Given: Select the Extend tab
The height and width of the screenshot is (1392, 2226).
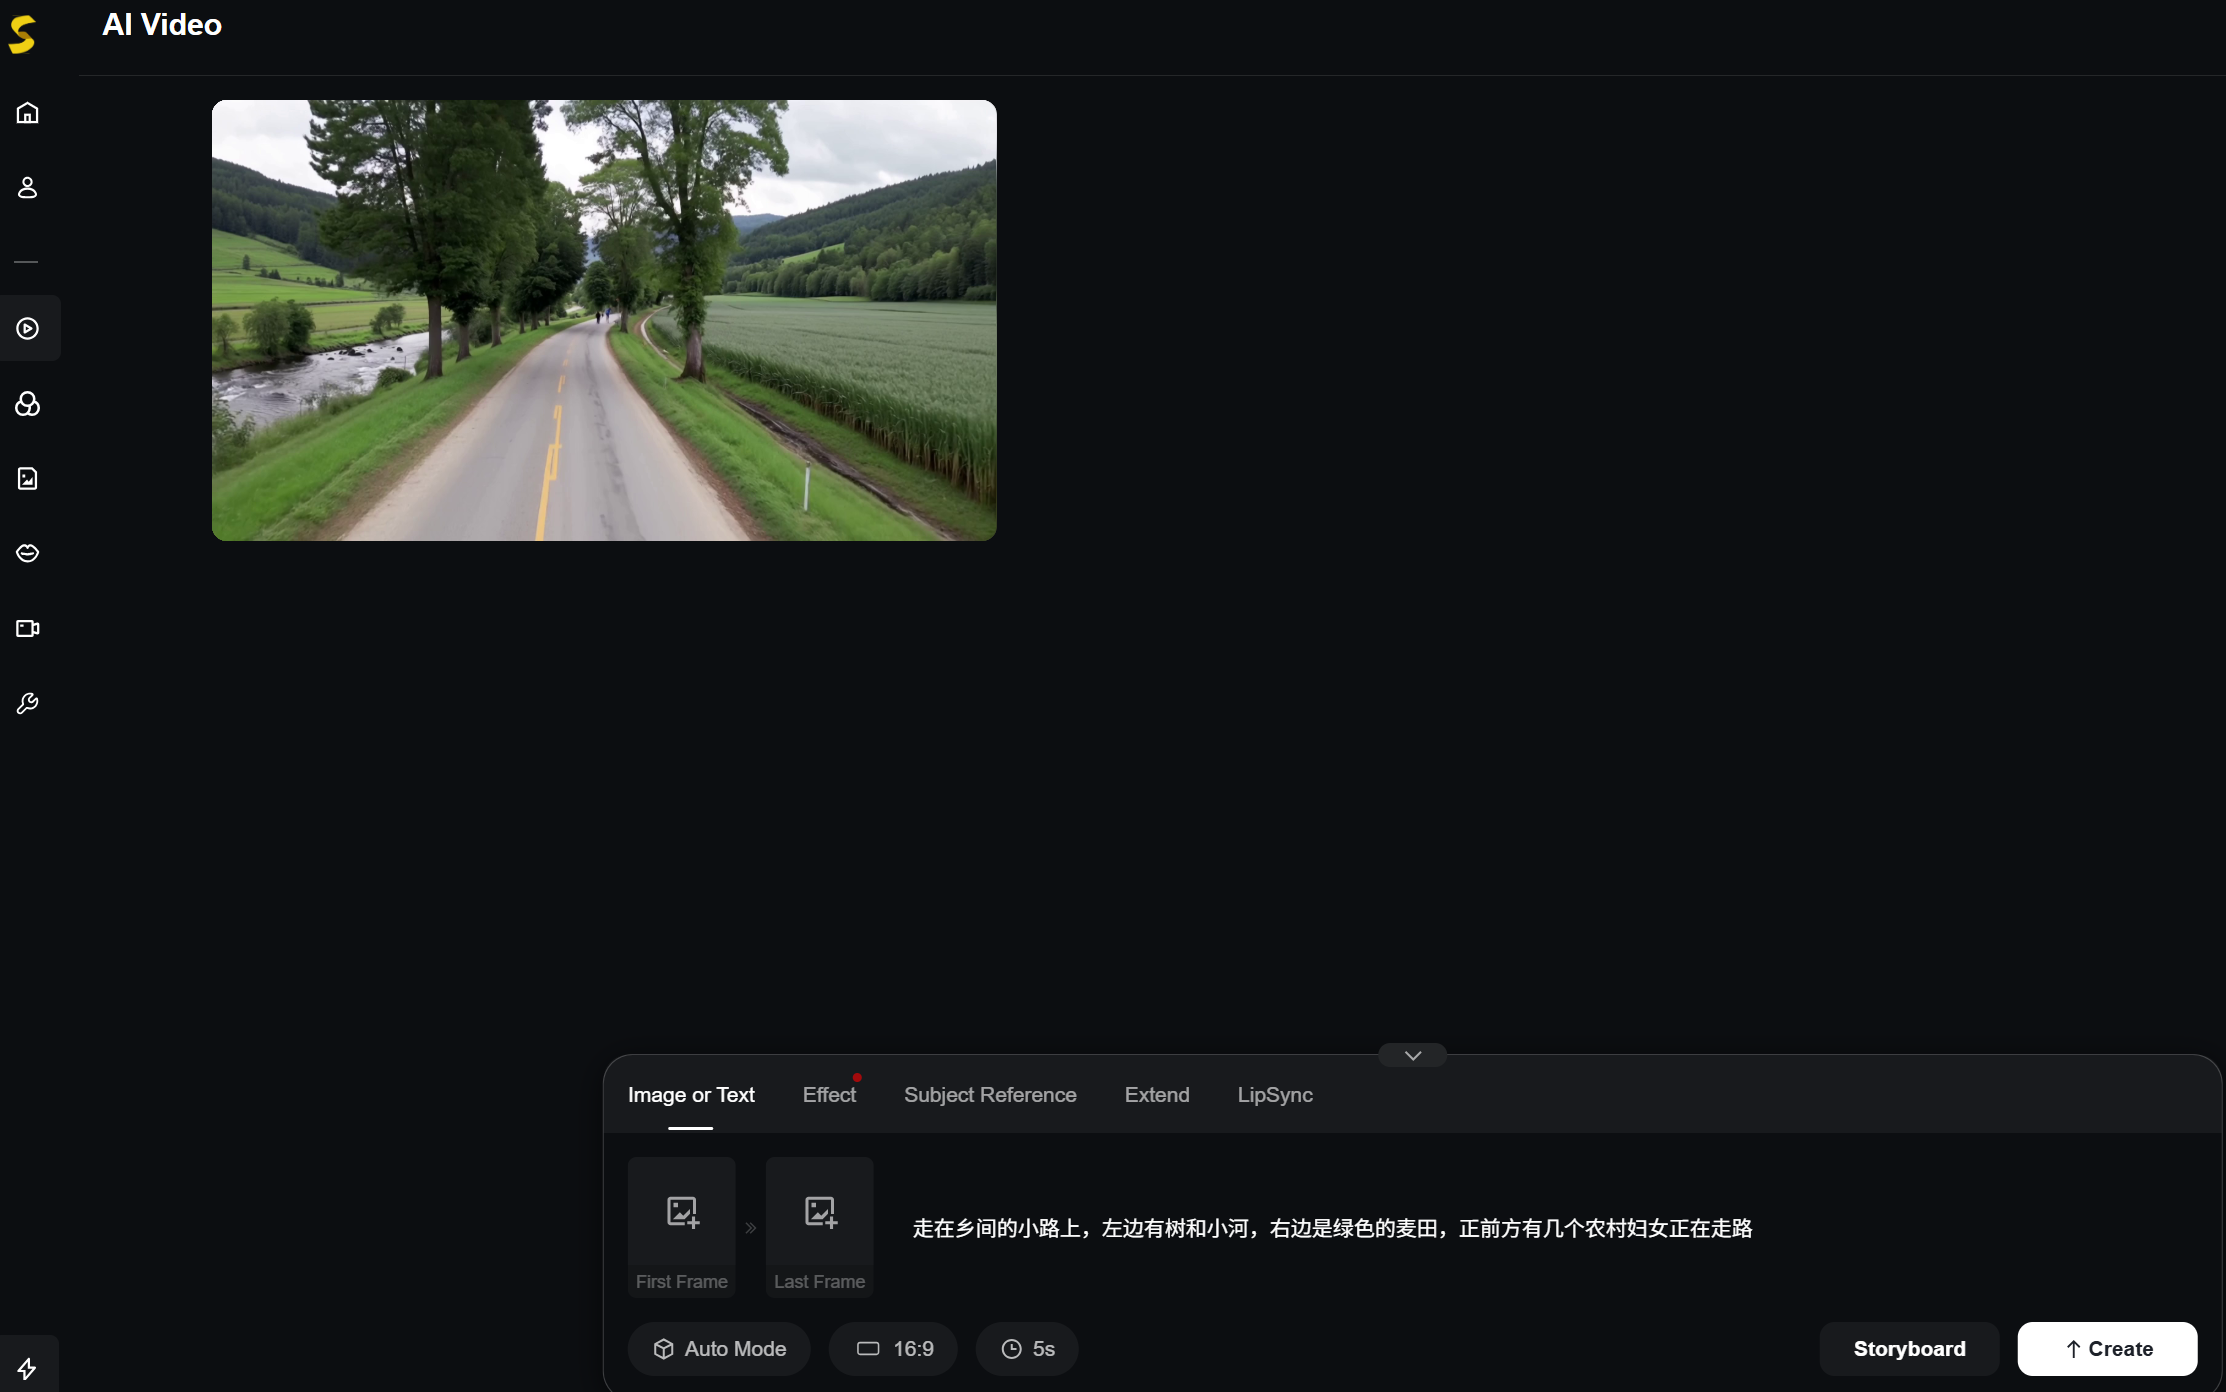Looking at the screenshot, I should click(x=1157, y=1095).
